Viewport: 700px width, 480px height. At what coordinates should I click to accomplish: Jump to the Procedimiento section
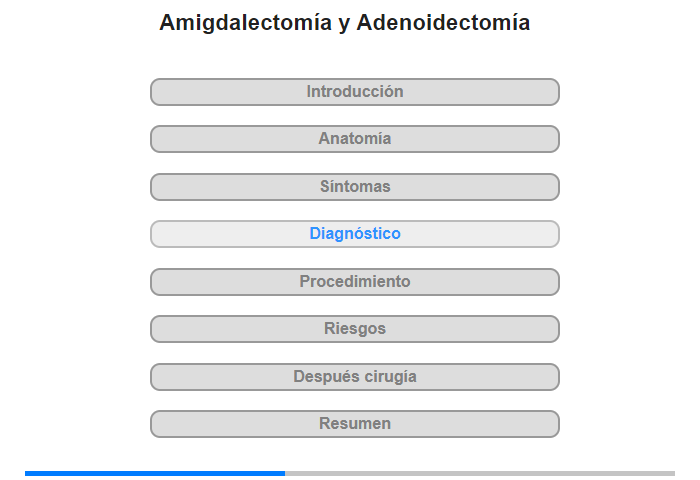coord(354,282)
